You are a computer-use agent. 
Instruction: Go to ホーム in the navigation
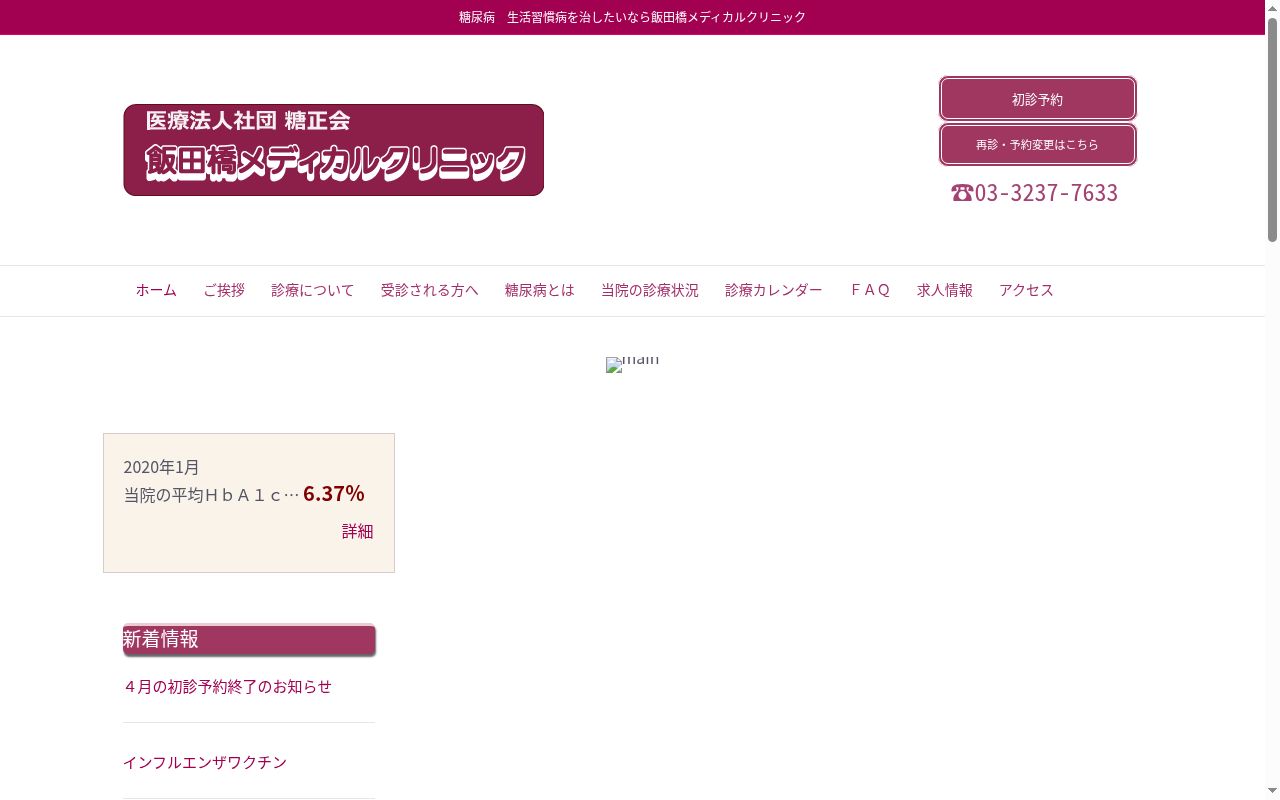pos(156,290)
